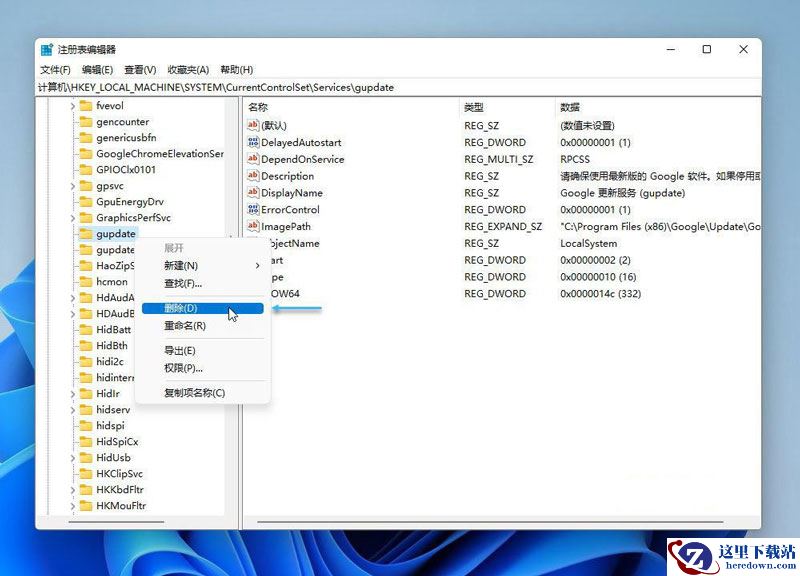Click the string icon beside DependOnService
Screen dimensions: 800x576
253,159
